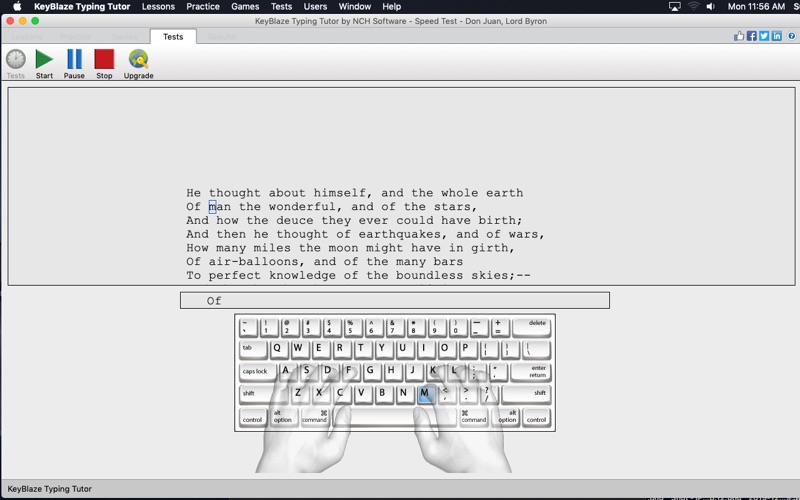The image size is (800, 500).
Task: Share on Facebook icon
Action: [752, 36]
